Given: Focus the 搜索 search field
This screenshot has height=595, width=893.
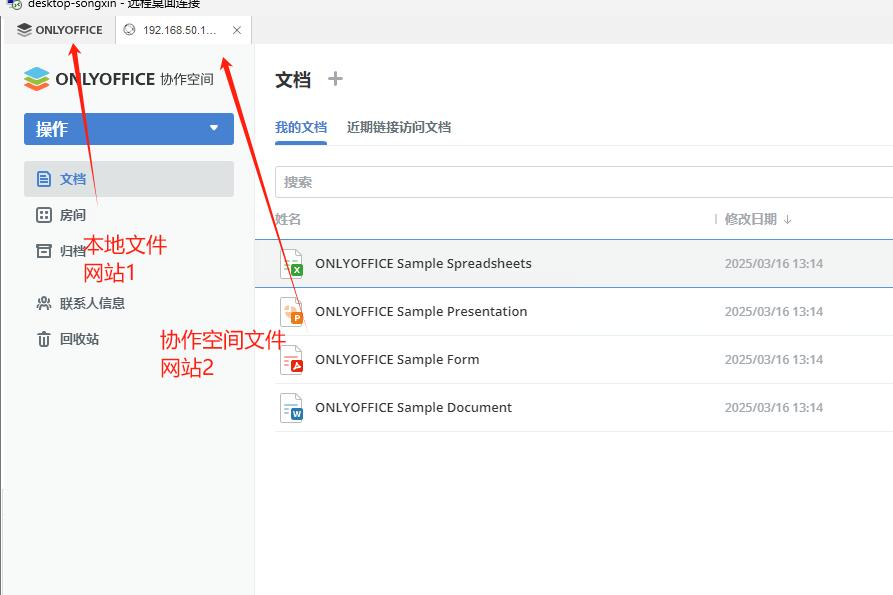Looking at the screenshot, I should (584, 182).
